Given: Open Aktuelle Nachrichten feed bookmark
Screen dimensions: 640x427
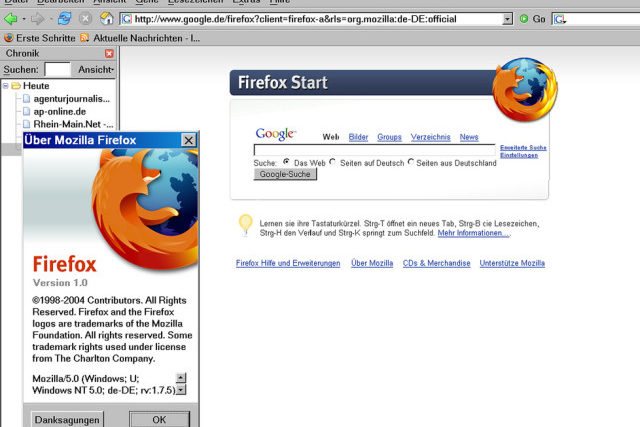Looking at the screenshot, I should [x=140, y=38].
